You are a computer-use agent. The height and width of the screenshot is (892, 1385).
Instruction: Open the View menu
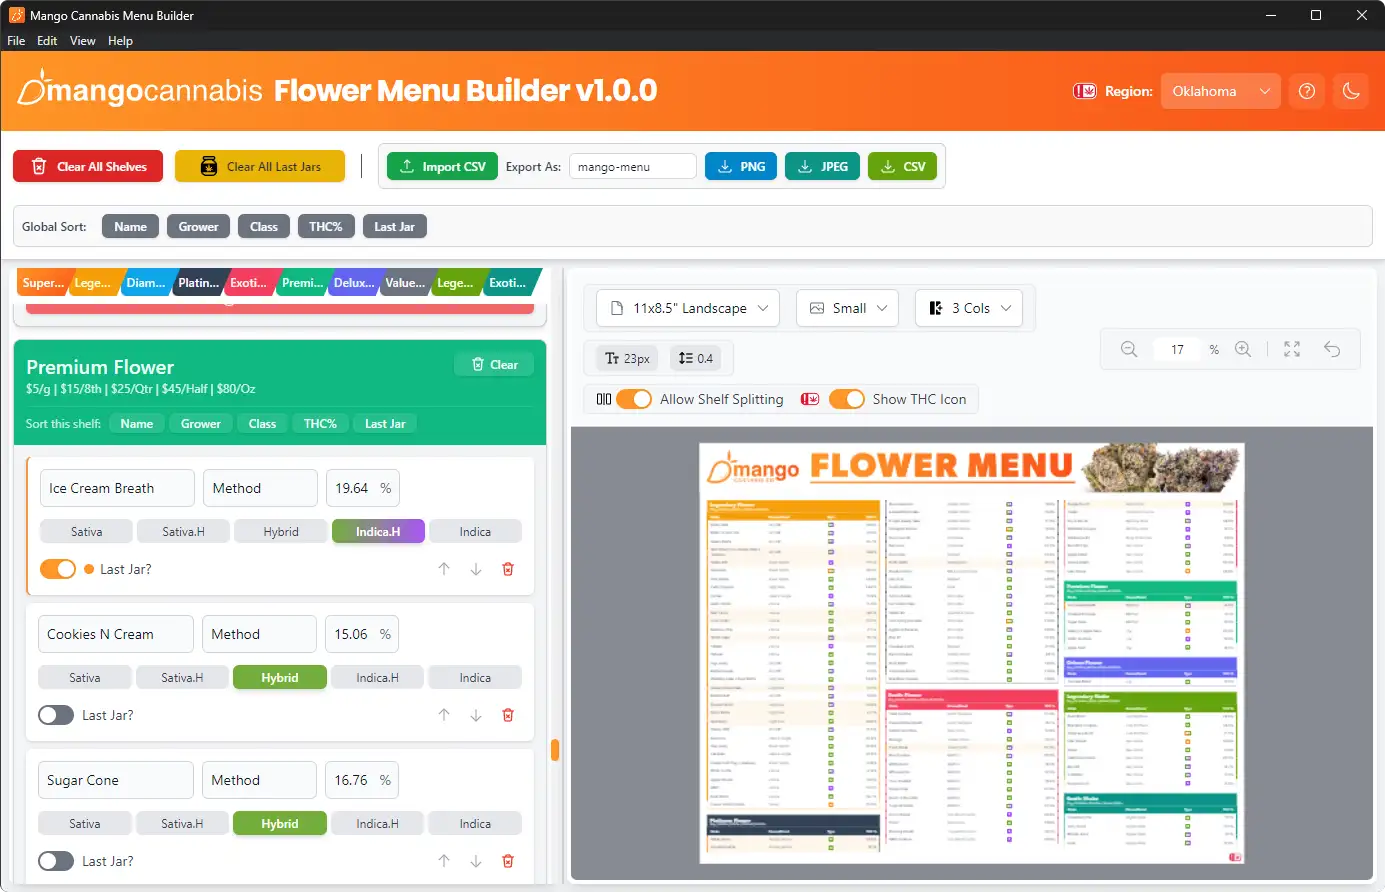[82, 41]
